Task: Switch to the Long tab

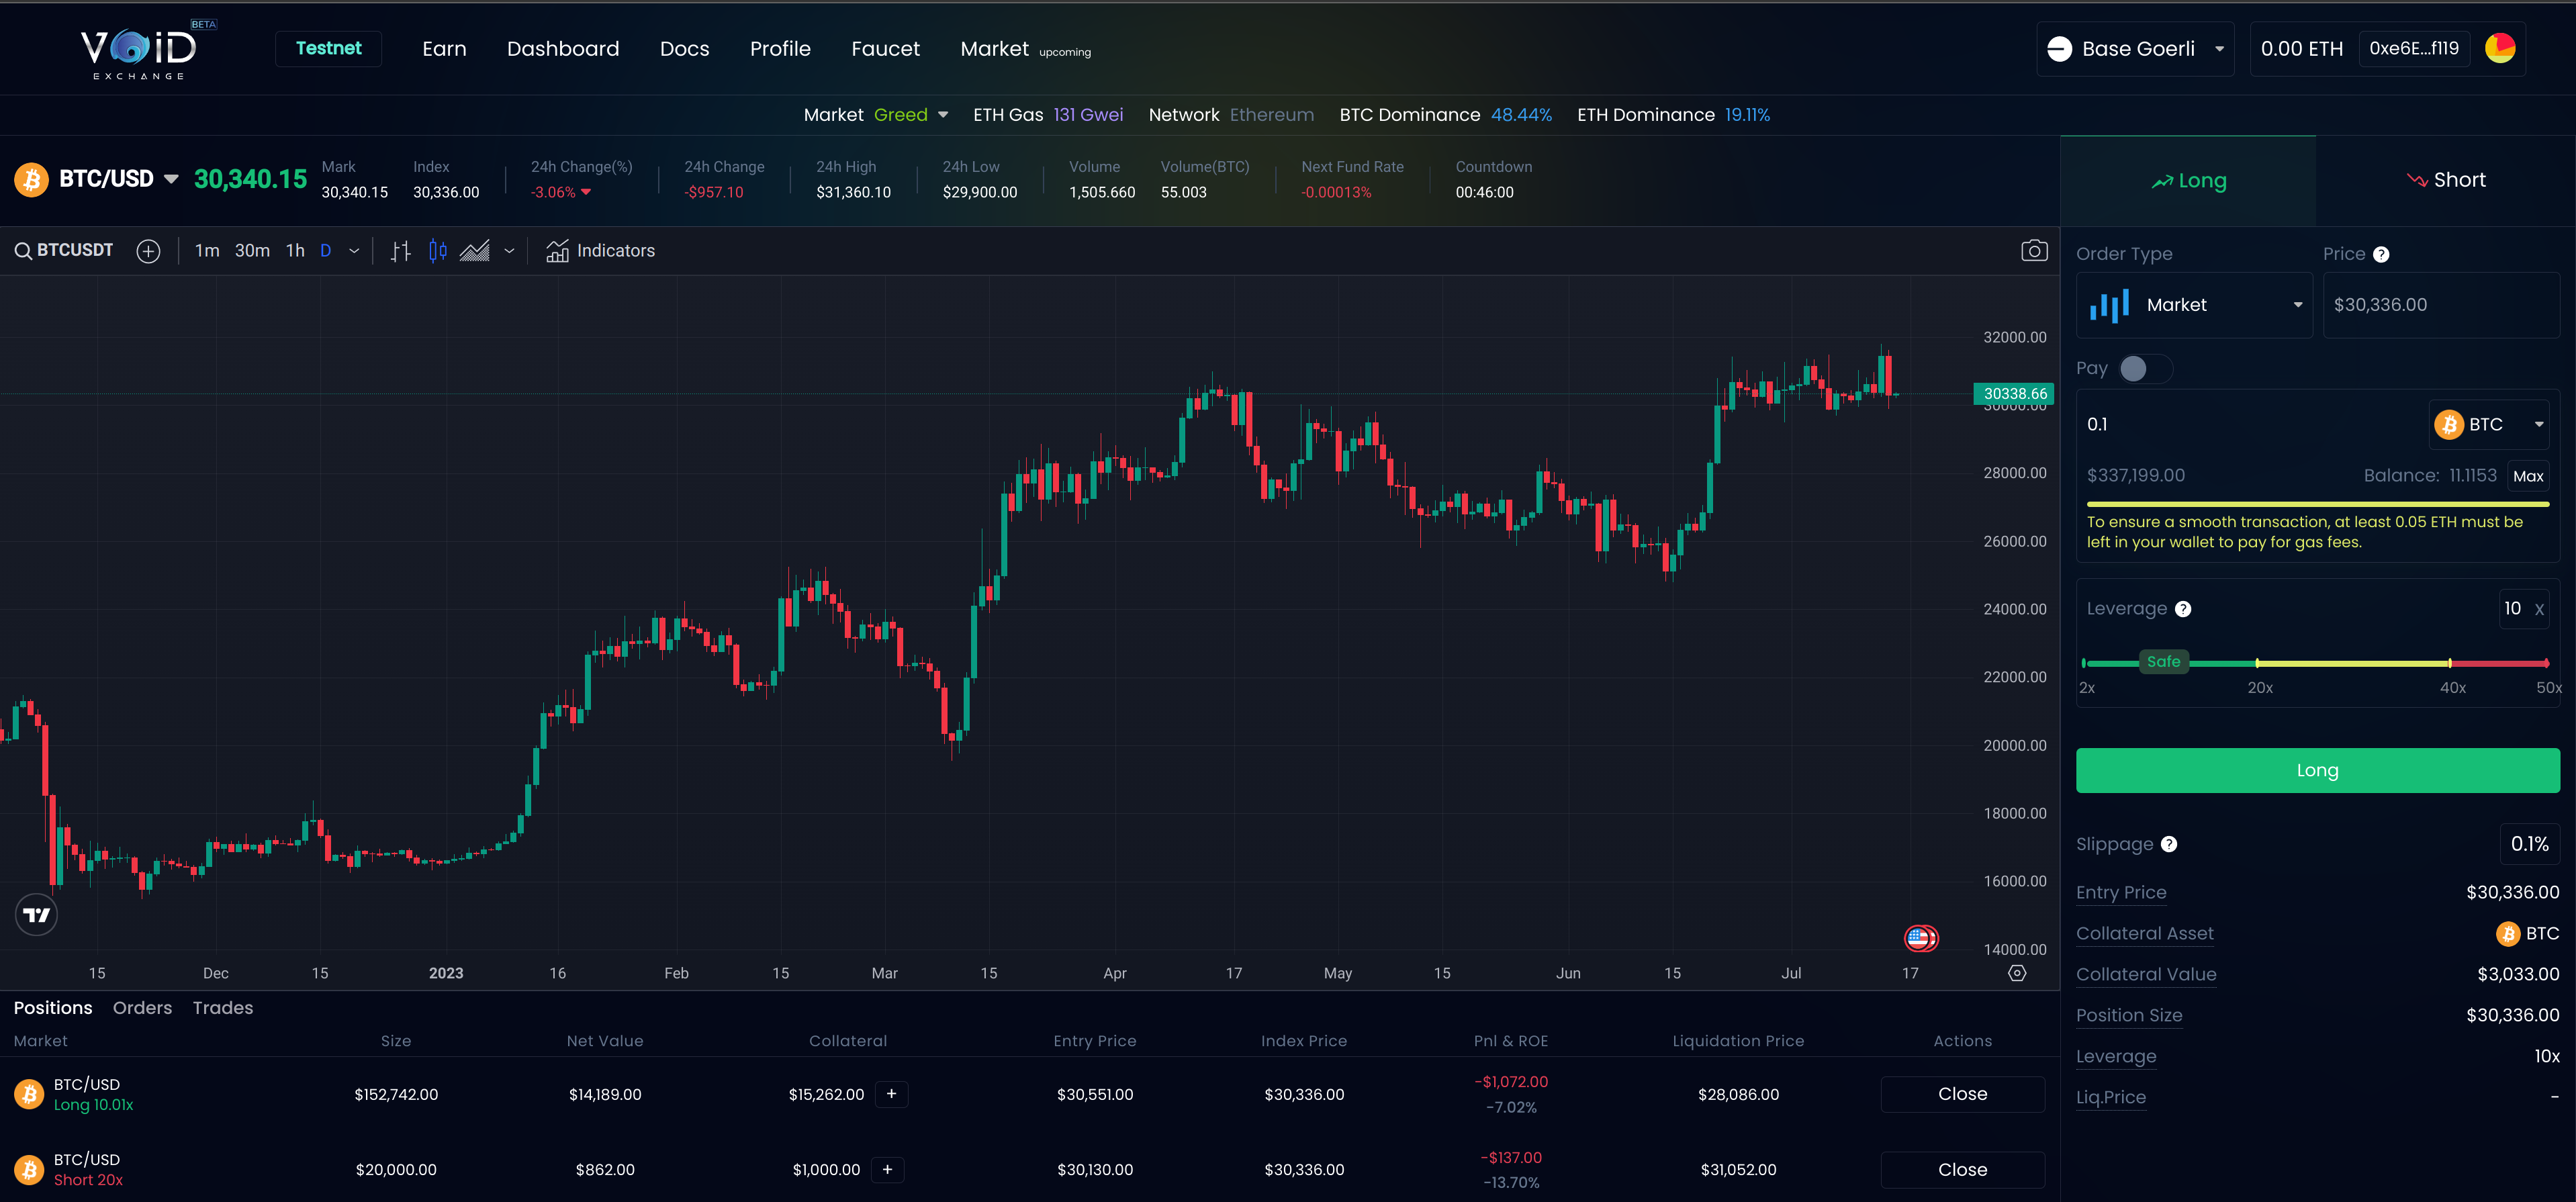Action: 2188,181
